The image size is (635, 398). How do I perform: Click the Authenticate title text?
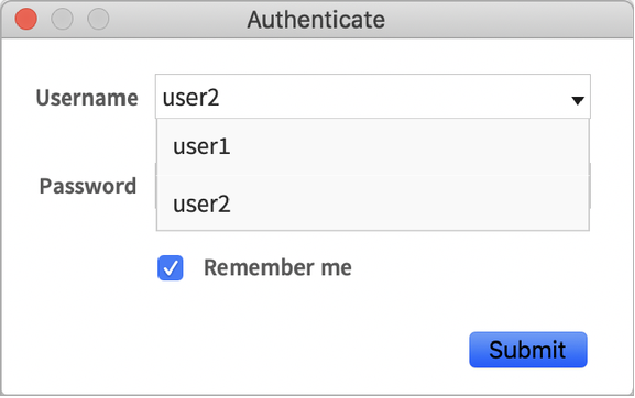coord(316,19)
